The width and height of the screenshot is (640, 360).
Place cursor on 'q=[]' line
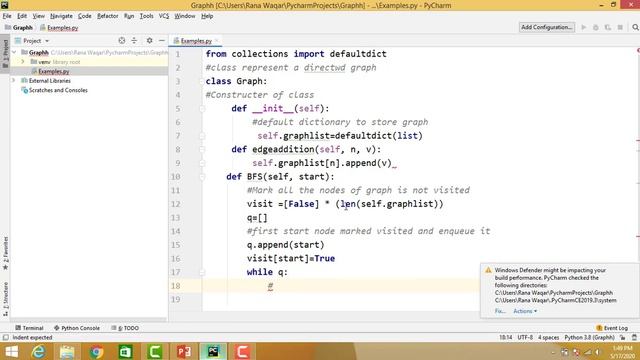pyautogui.click(x=257, y=218)
